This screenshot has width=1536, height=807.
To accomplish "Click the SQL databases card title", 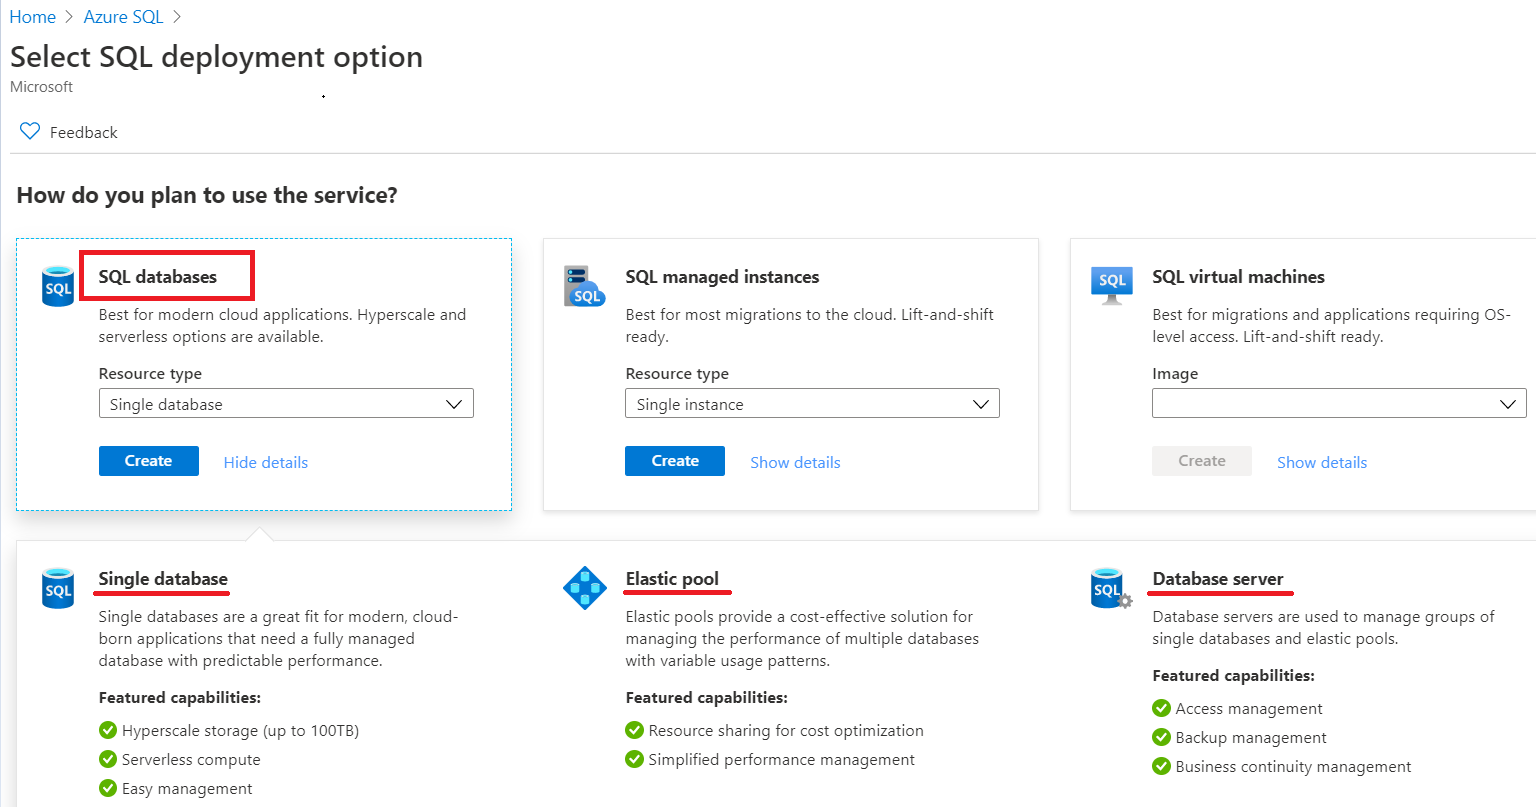I will (x=158, y=277).
